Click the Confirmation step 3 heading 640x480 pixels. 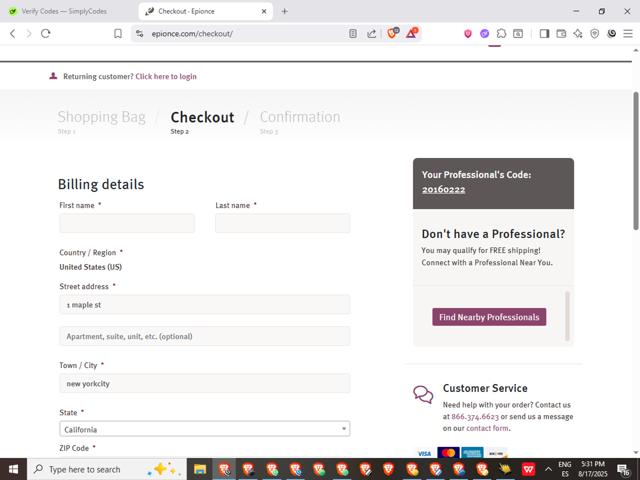tap(300, 117)
